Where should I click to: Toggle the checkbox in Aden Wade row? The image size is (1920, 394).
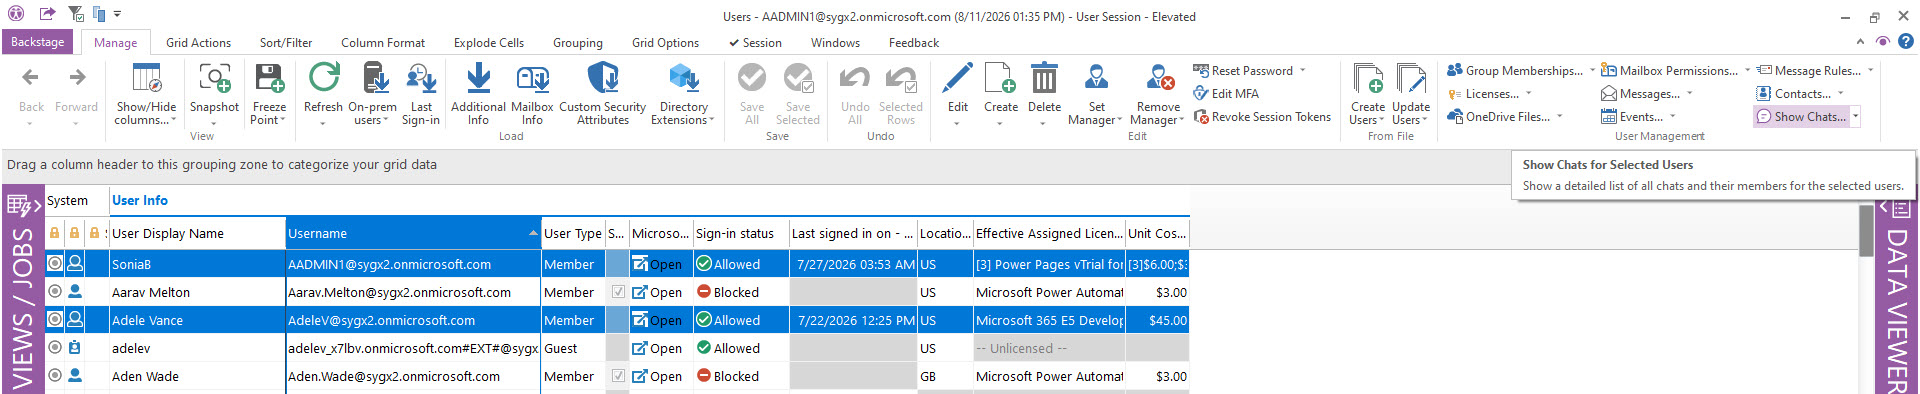(618, 376)
